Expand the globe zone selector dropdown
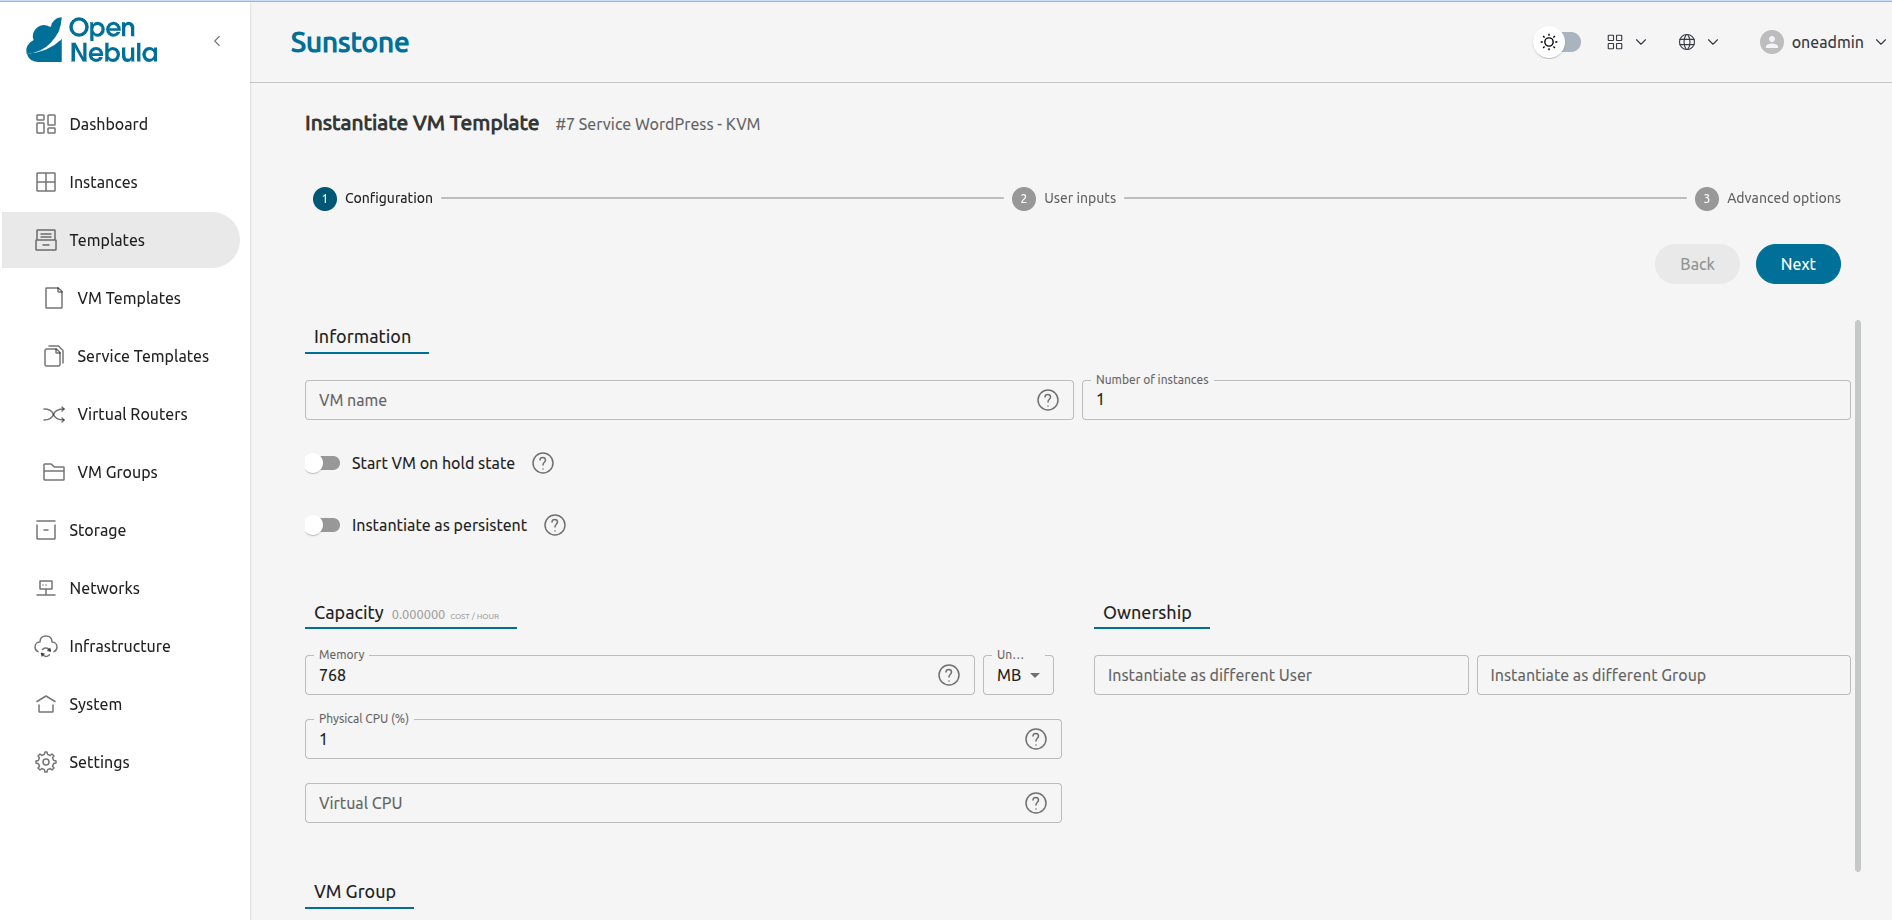This screenshot has width=1892, height=920. coord(1698,42)
